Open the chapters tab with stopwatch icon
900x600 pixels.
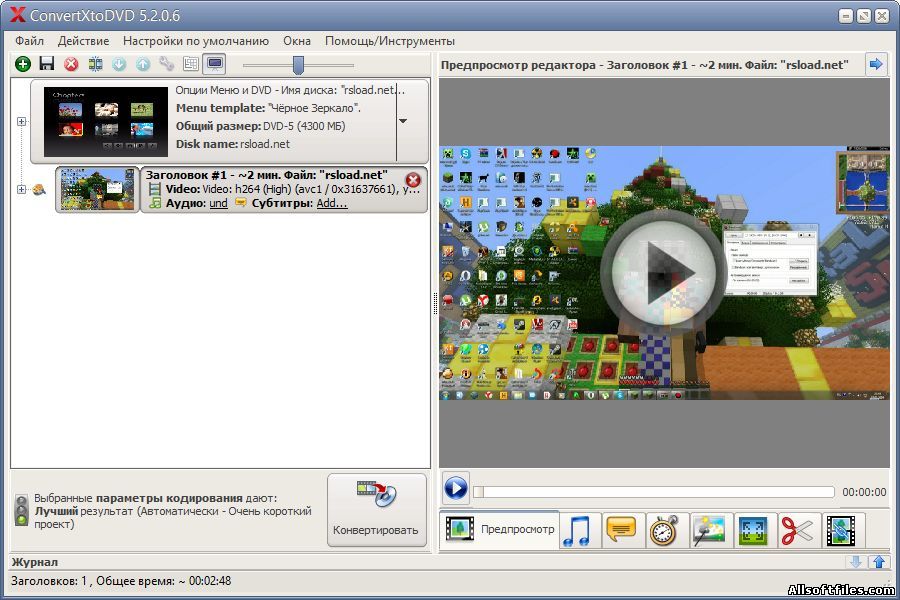tap(665, 531)
